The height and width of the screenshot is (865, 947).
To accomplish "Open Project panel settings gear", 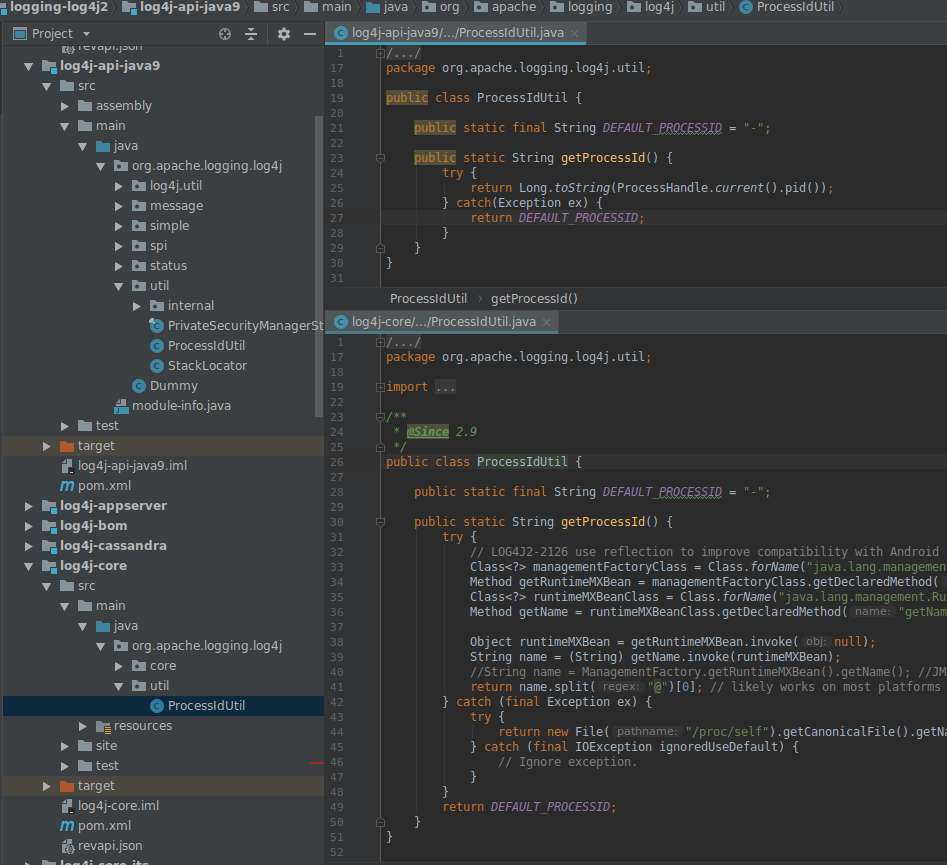I will [284, 34].
